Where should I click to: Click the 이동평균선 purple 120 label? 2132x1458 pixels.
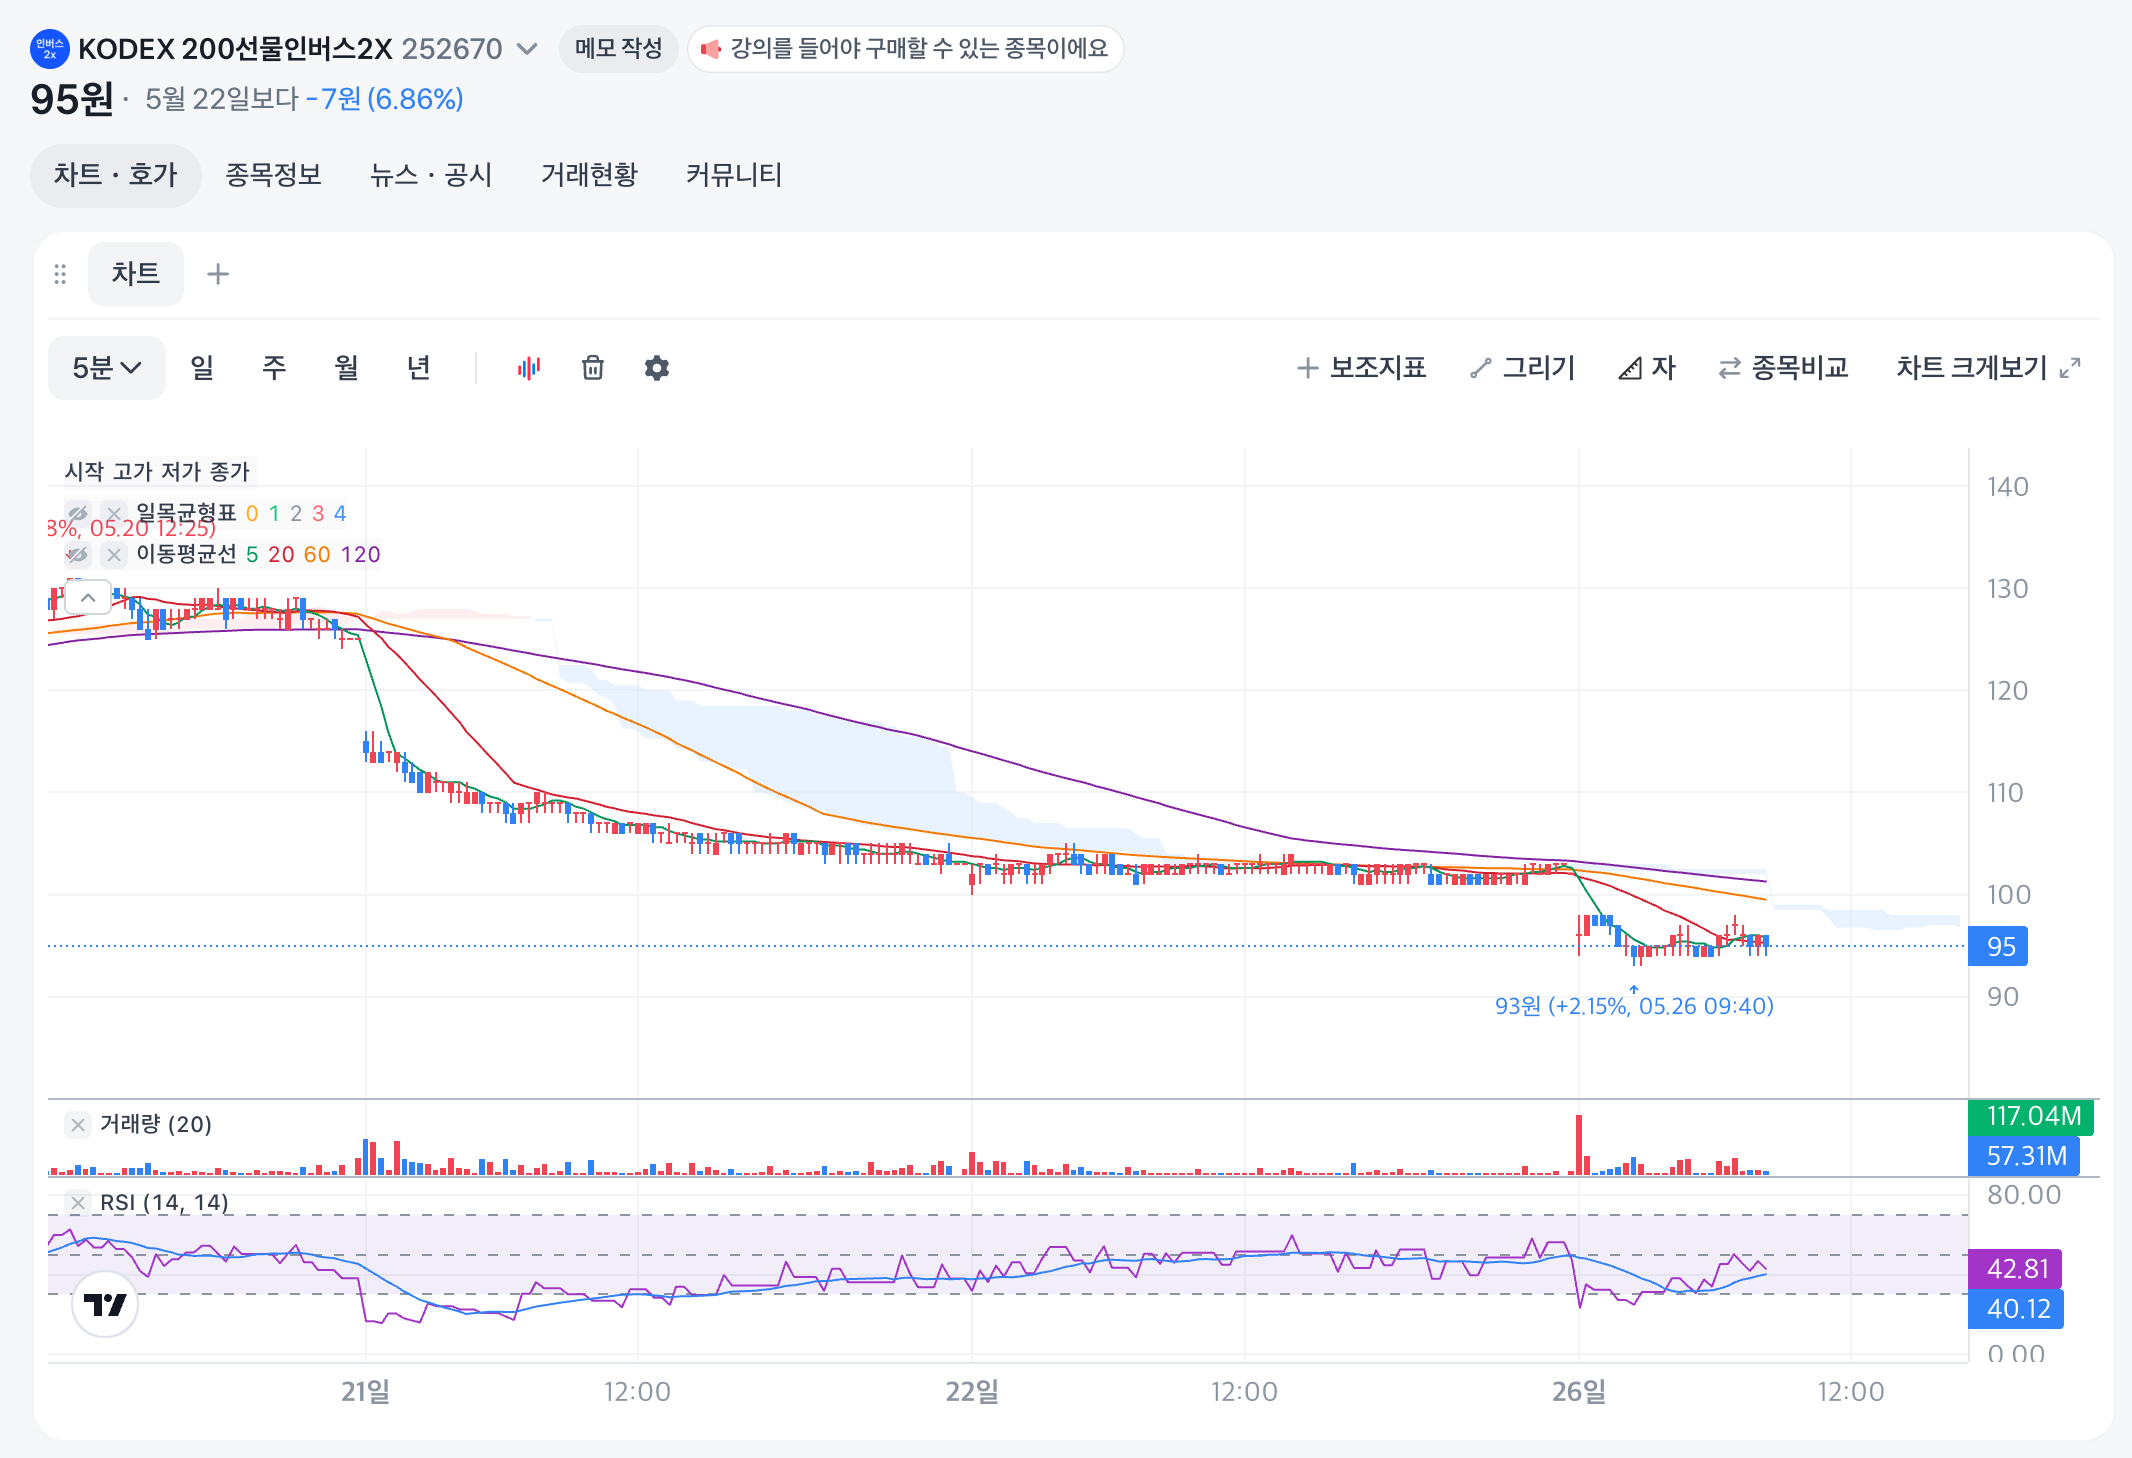pyautogui.click(x=360, y=554)
